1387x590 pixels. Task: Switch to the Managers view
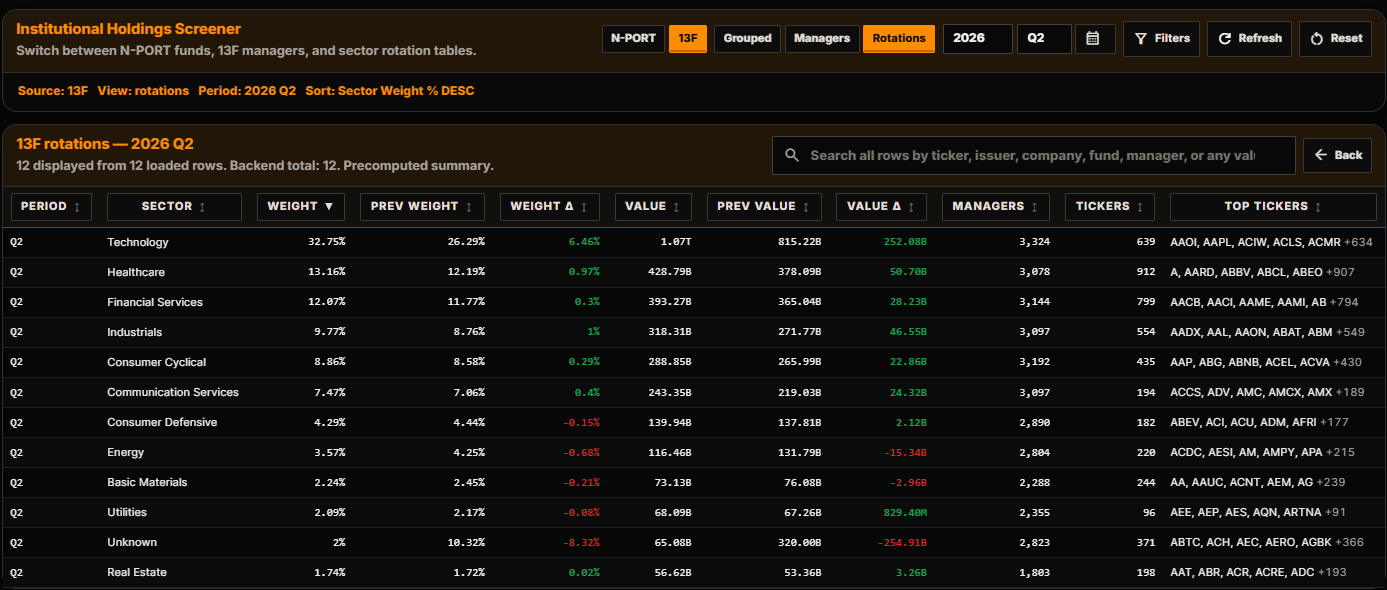coord(822,38)
